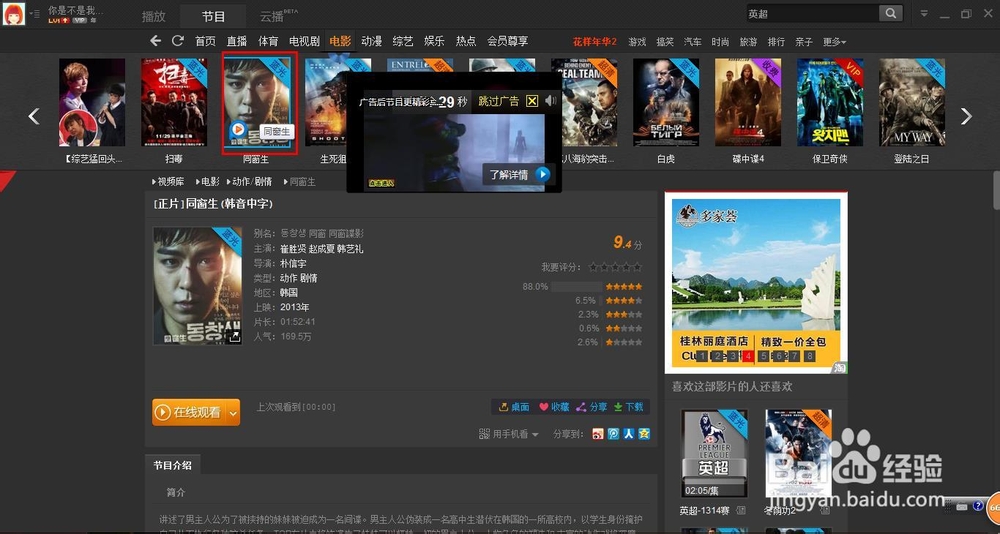The height and width of the screenshot is (534, 1000).
Task: Refresh the page with the reload icon
Action: click(178, 41)
